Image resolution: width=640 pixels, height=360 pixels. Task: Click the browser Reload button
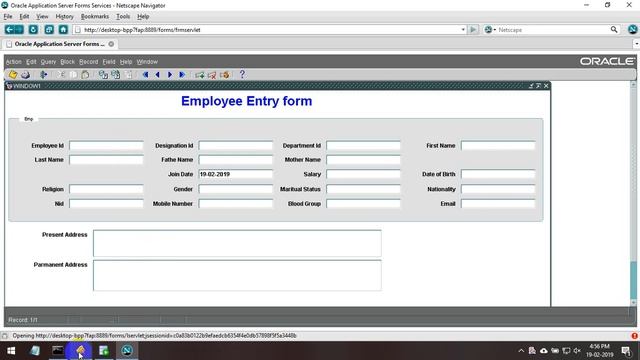[33, 29]
